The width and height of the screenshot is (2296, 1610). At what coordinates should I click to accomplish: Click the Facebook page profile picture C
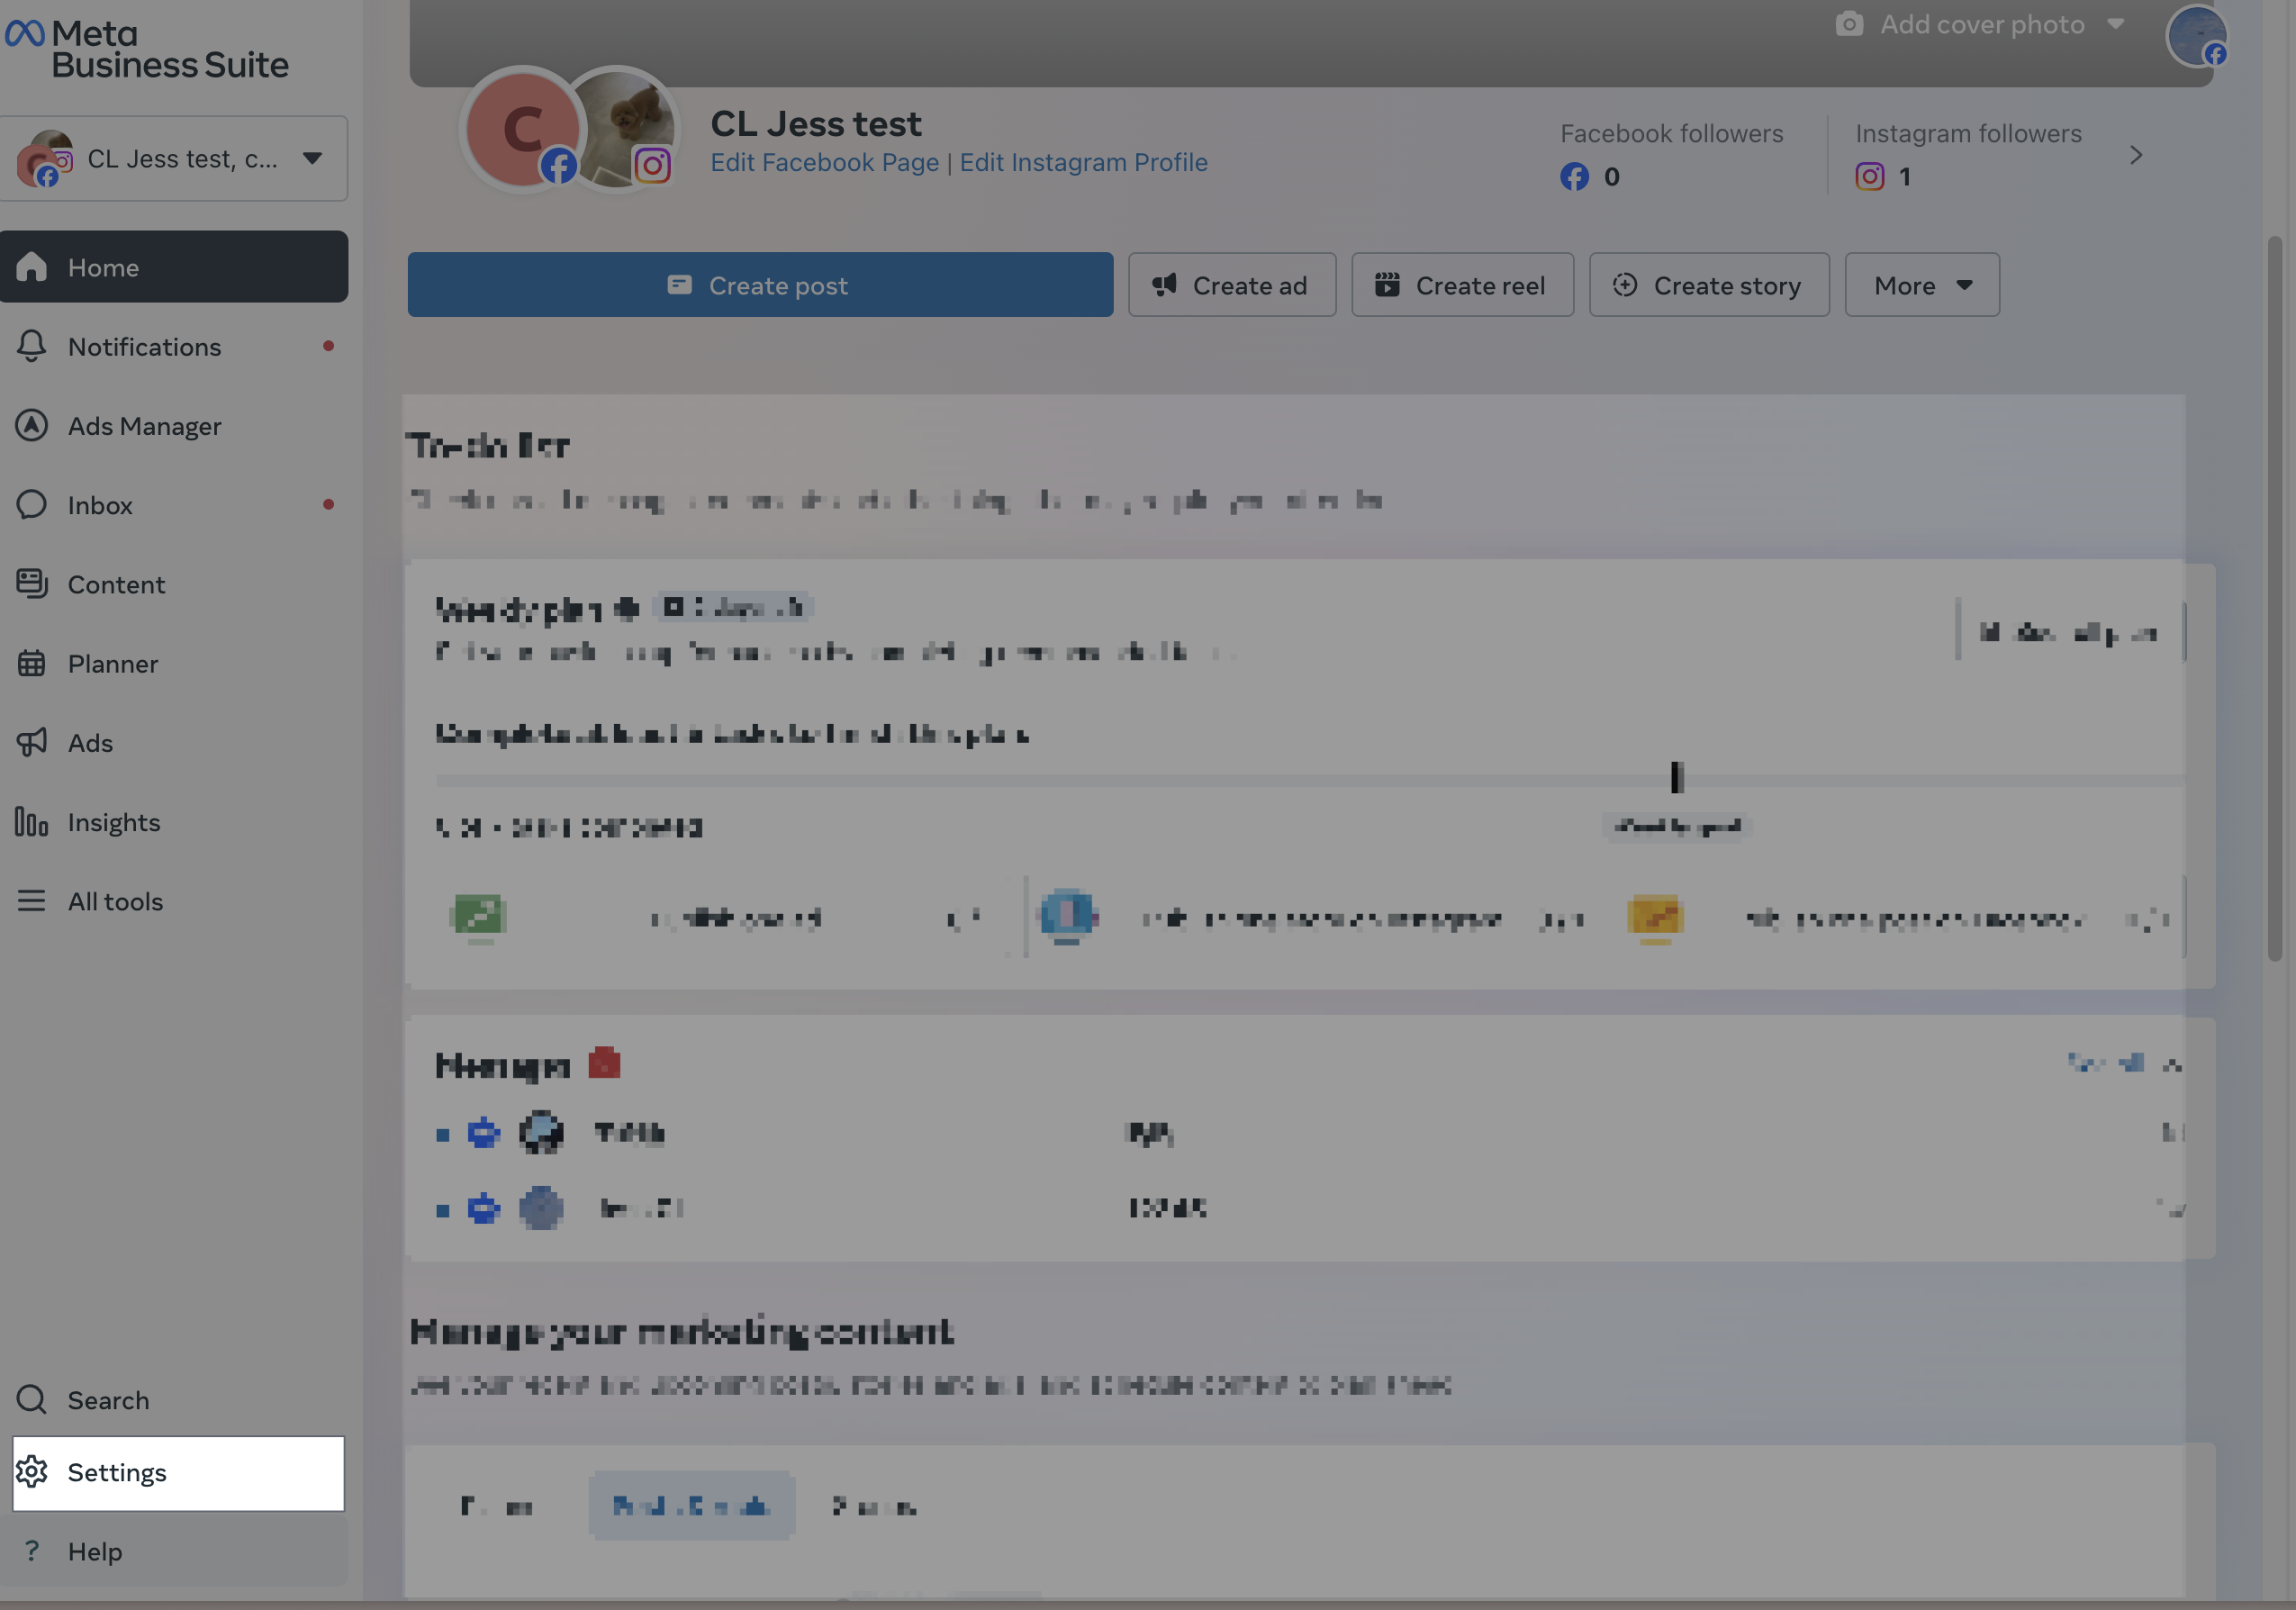pos(522,129)
